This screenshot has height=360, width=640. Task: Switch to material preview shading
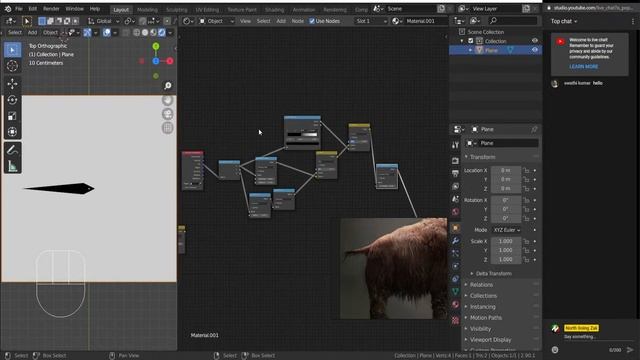pos(153,33)
